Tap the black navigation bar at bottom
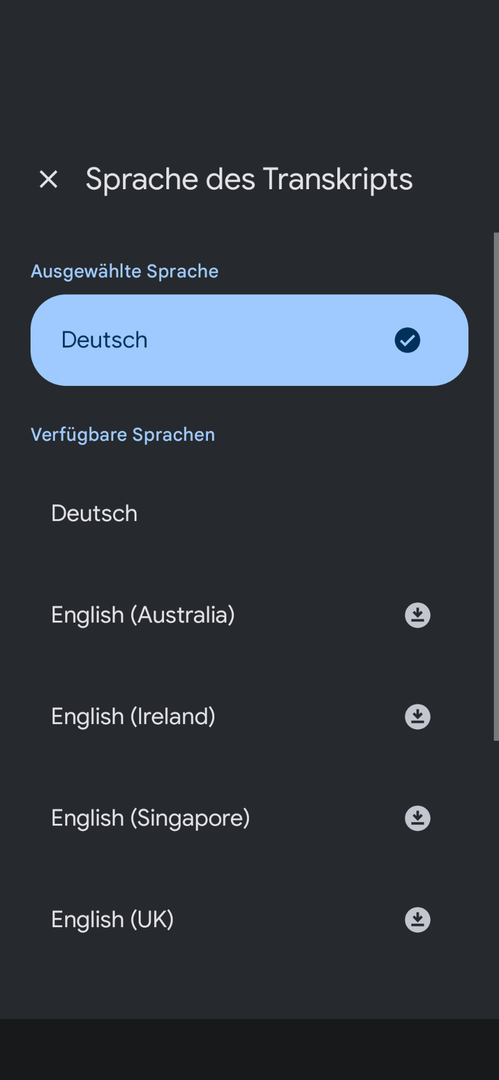Image resolution: width=499 pixels, height=1080 pixels. (250, 1050)
